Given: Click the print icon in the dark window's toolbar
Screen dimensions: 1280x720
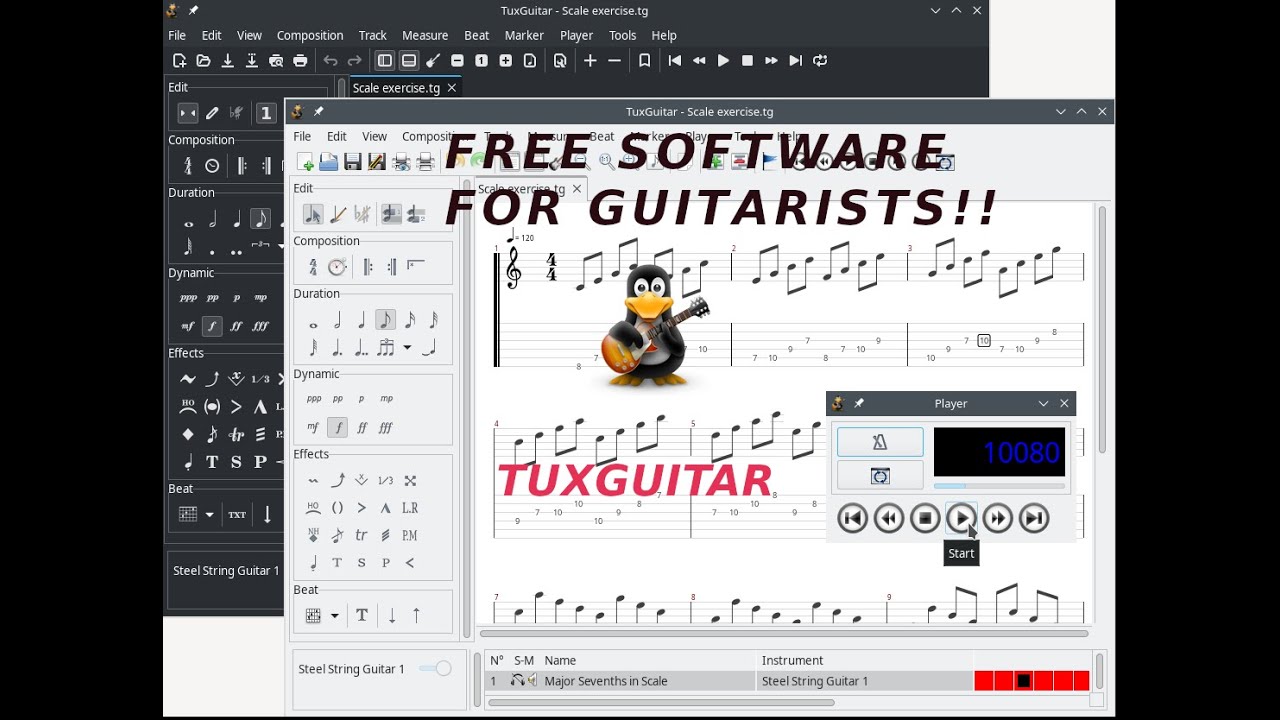Looking at the screenshot, I should (x=300, y=60).
